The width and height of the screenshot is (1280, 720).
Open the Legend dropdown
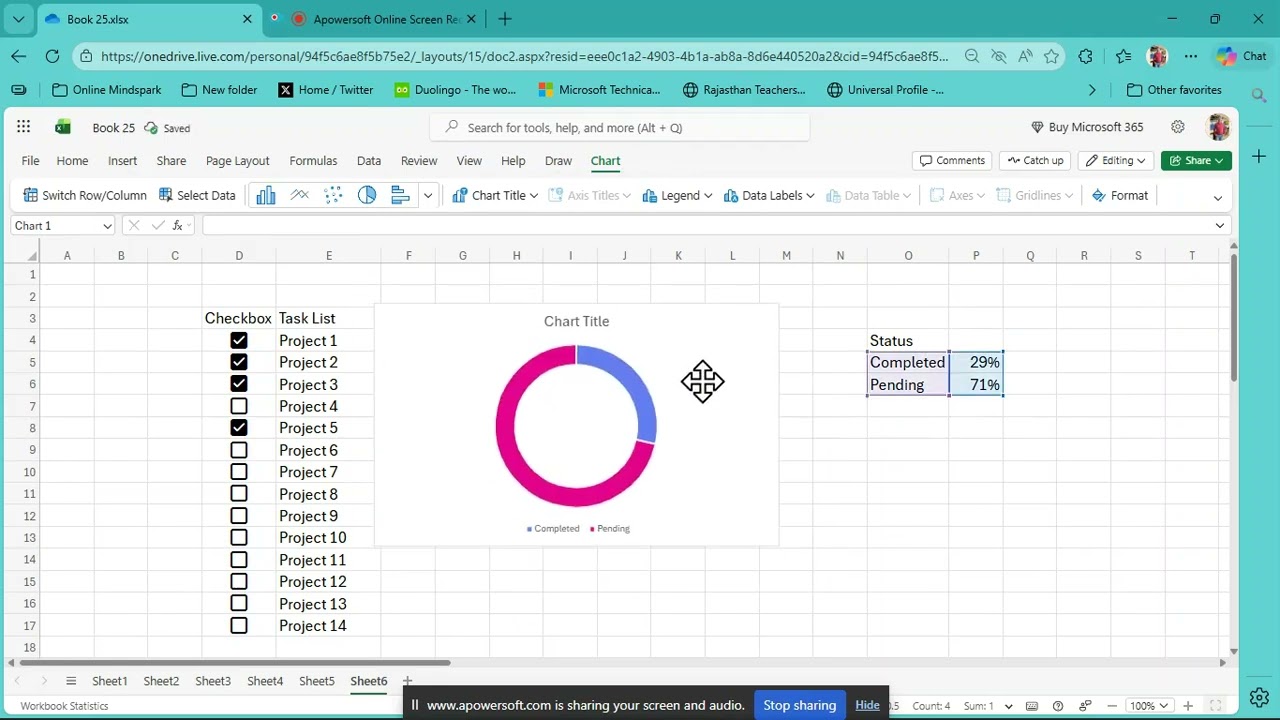tap(677, 195)
